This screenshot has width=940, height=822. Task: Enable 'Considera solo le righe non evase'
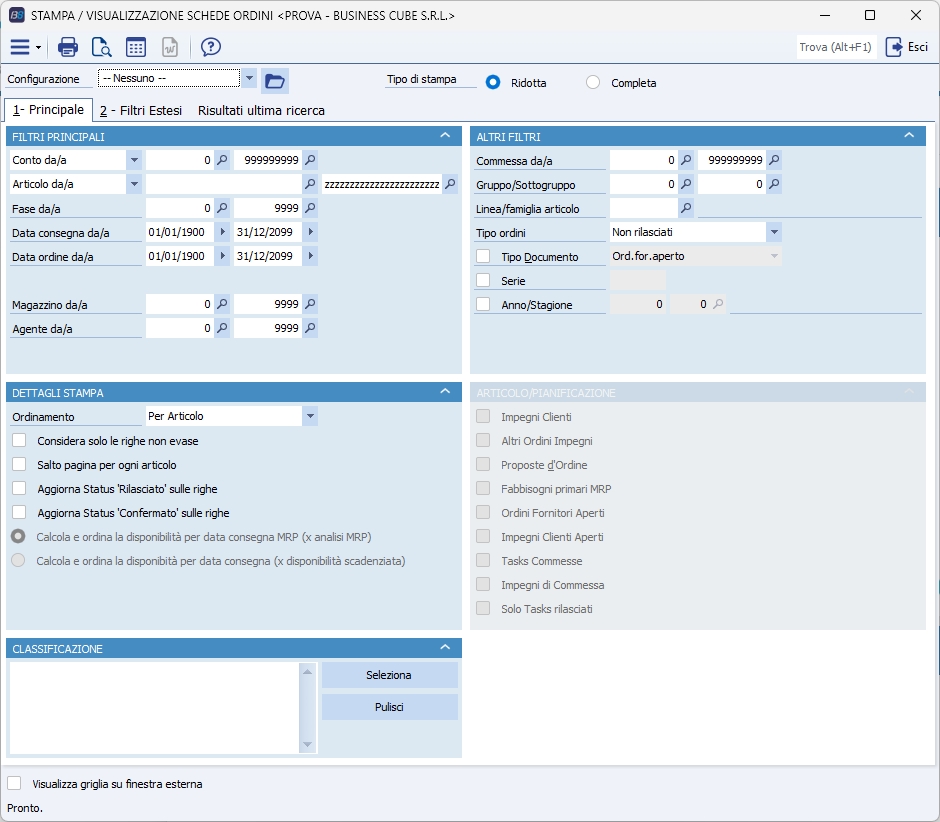point(19,441)
